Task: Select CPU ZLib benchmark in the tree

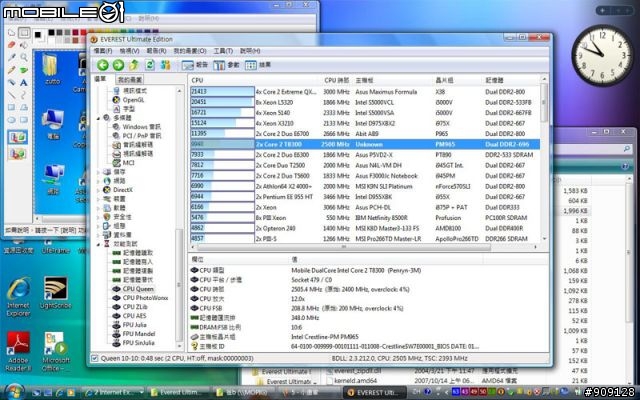Action: point(135,307)
